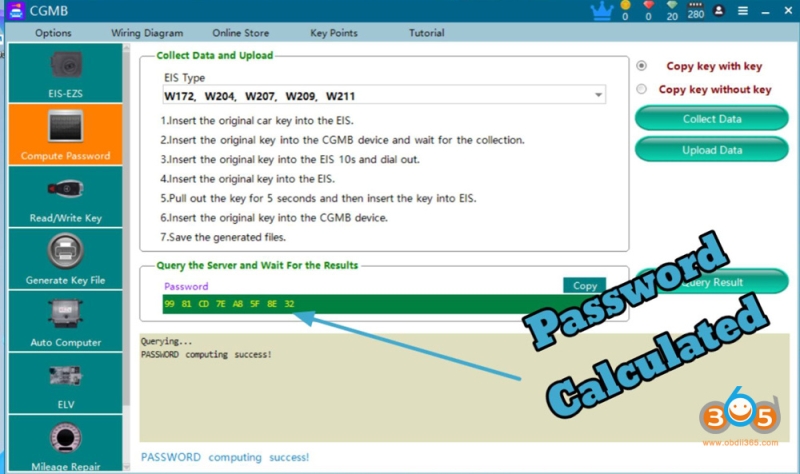Image resolution: width=800 pixels, height=474 pixels.
Task: Click the green password field
Action: [384, 304]
